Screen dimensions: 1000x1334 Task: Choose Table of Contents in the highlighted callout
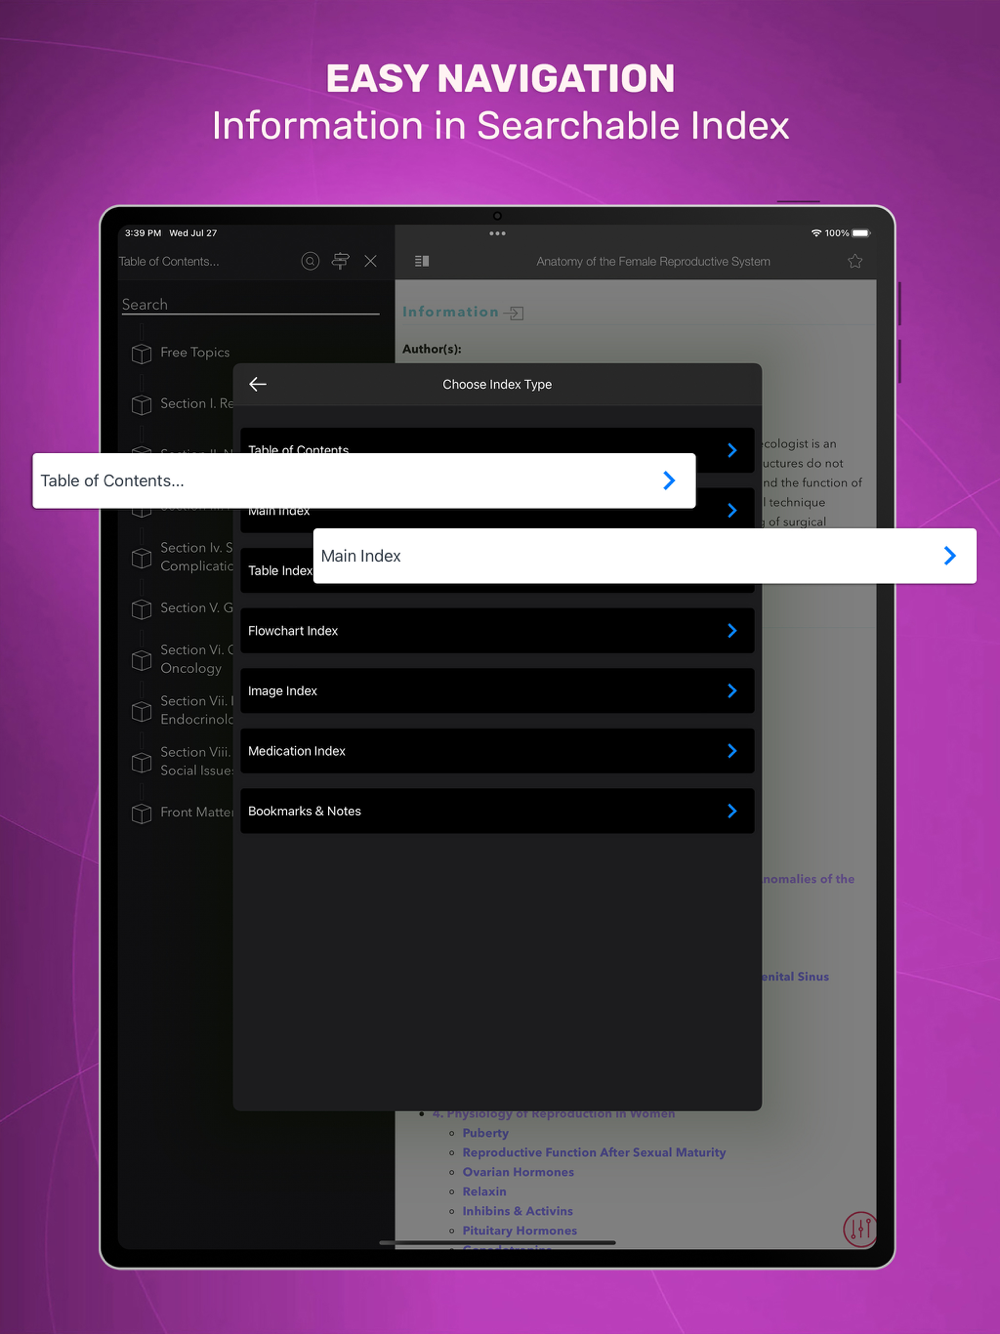[x=364, y=481]
